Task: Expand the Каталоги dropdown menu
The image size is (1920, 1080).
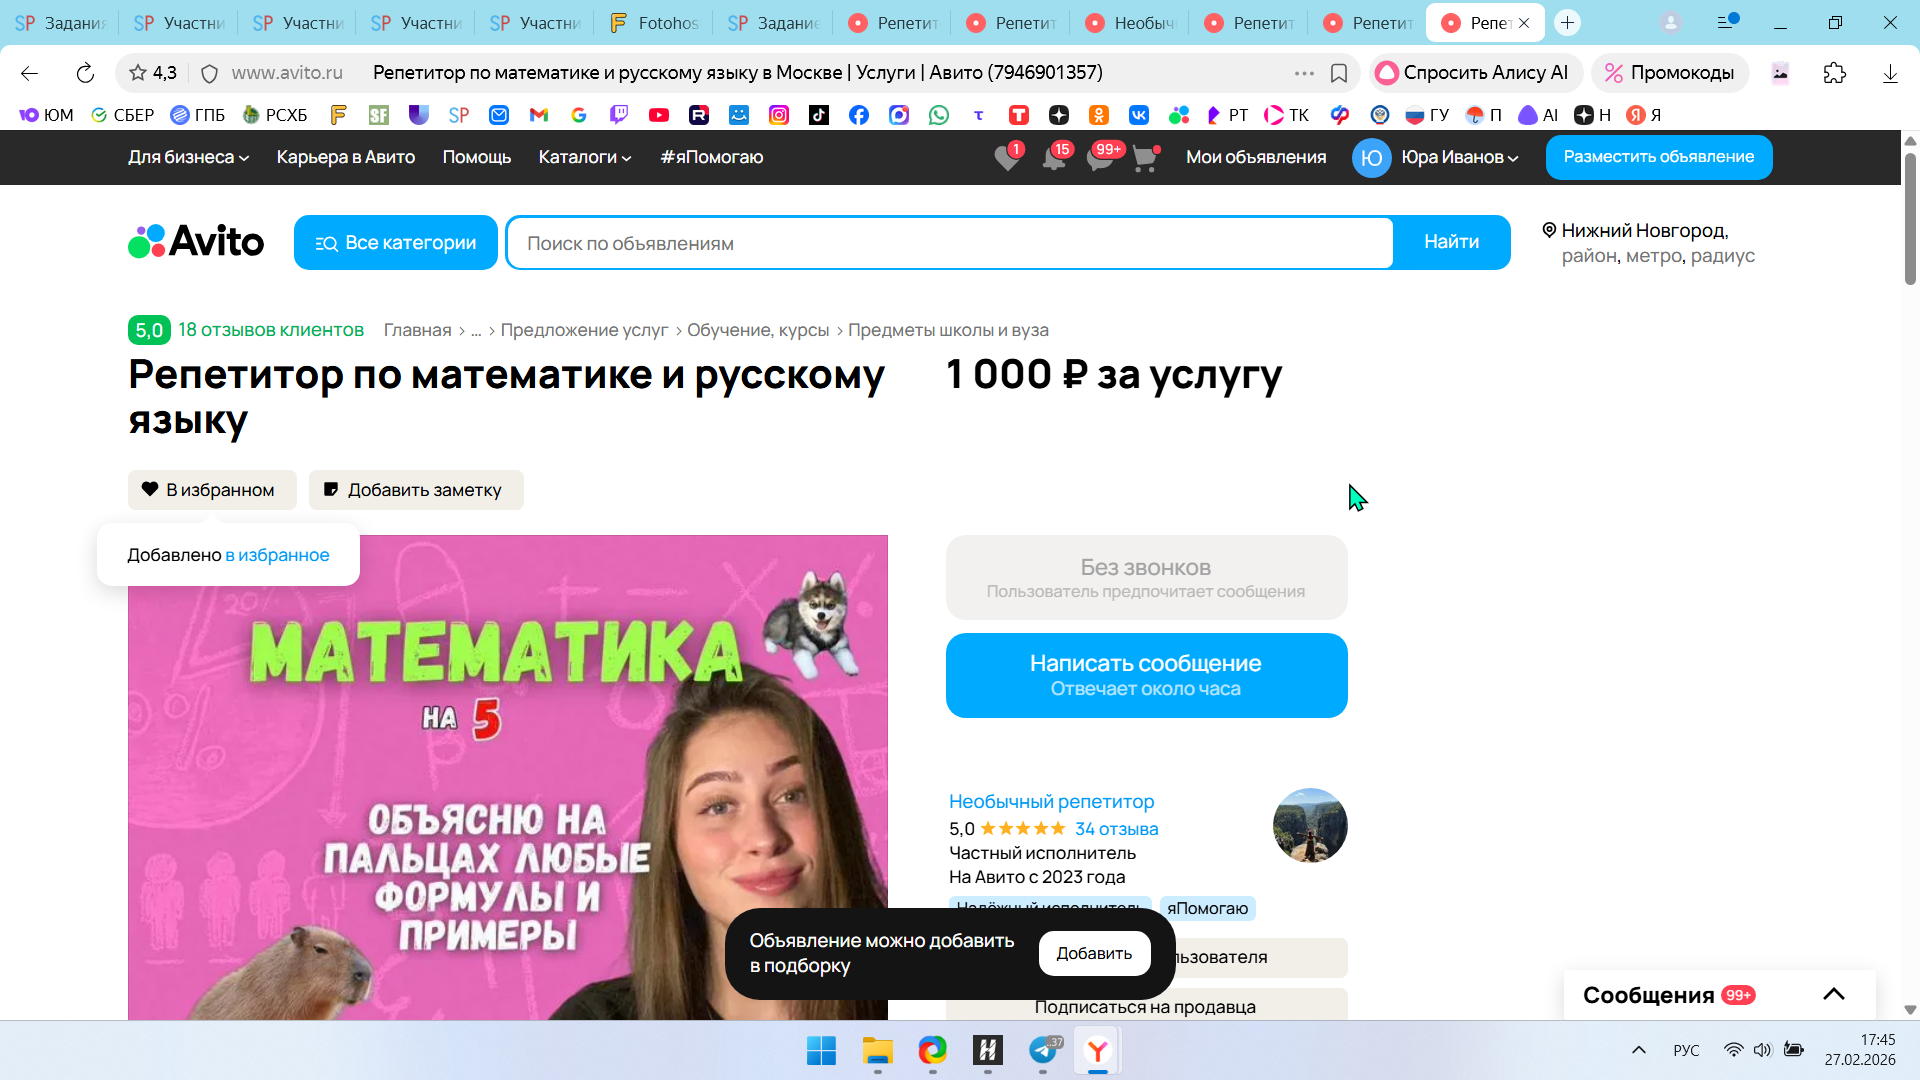Action: tap(585, 157)
